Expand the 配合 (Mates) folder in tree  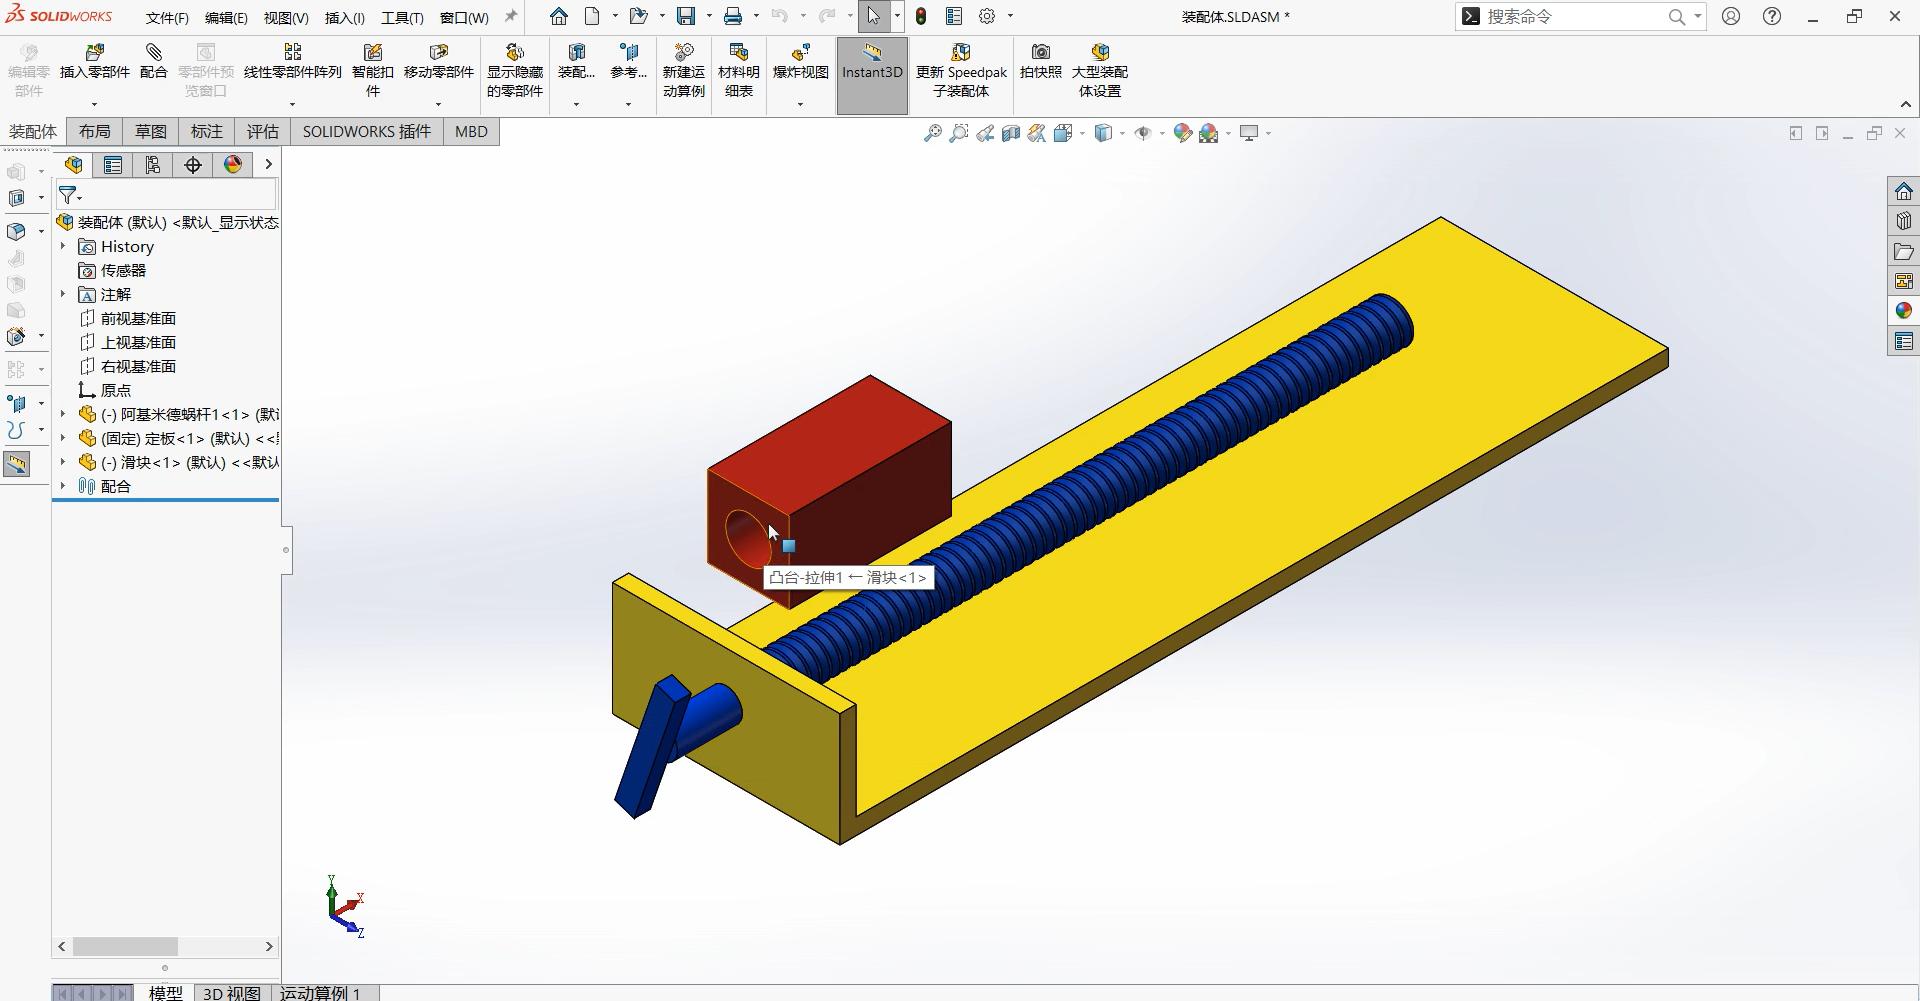pyautogui.click(x=63, y=486)
